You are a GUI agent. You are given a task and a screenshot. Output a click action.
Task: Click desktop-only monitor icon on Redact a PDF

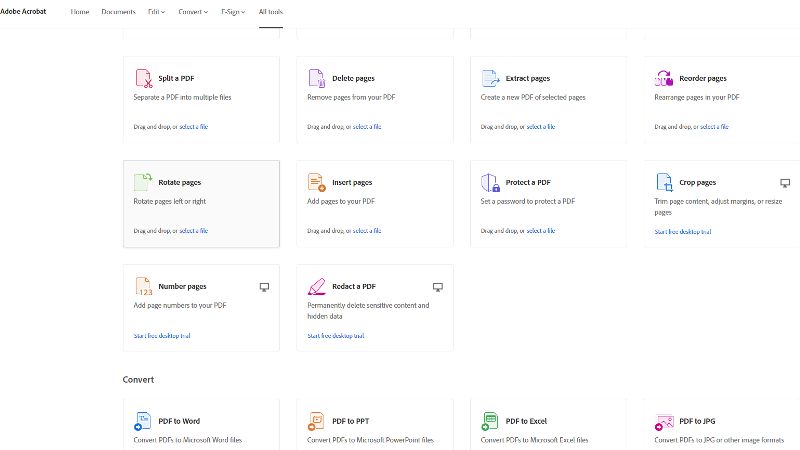[438, 287]
